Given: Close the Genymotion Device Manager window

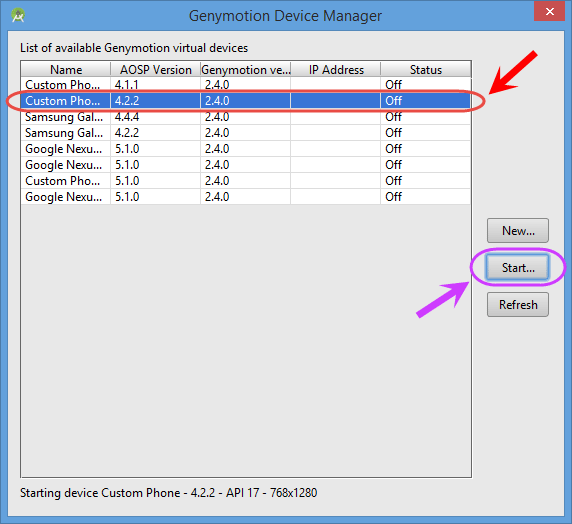Looking at the screenshot, I should 549,11.
